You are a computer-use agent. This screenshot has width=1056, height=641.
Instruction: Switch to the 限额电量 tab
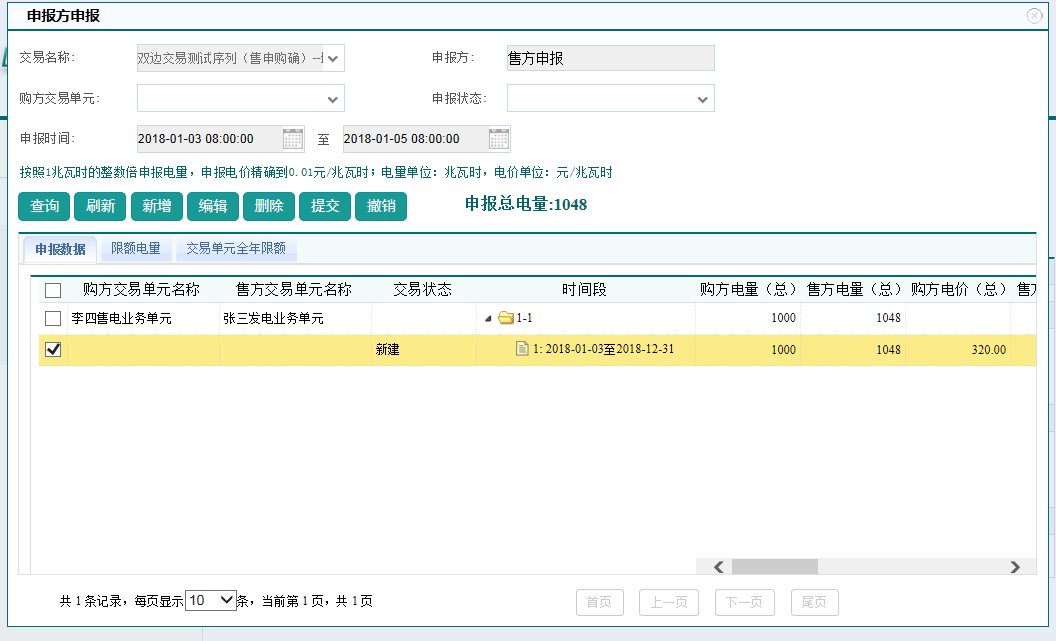[x=136, y=249]
